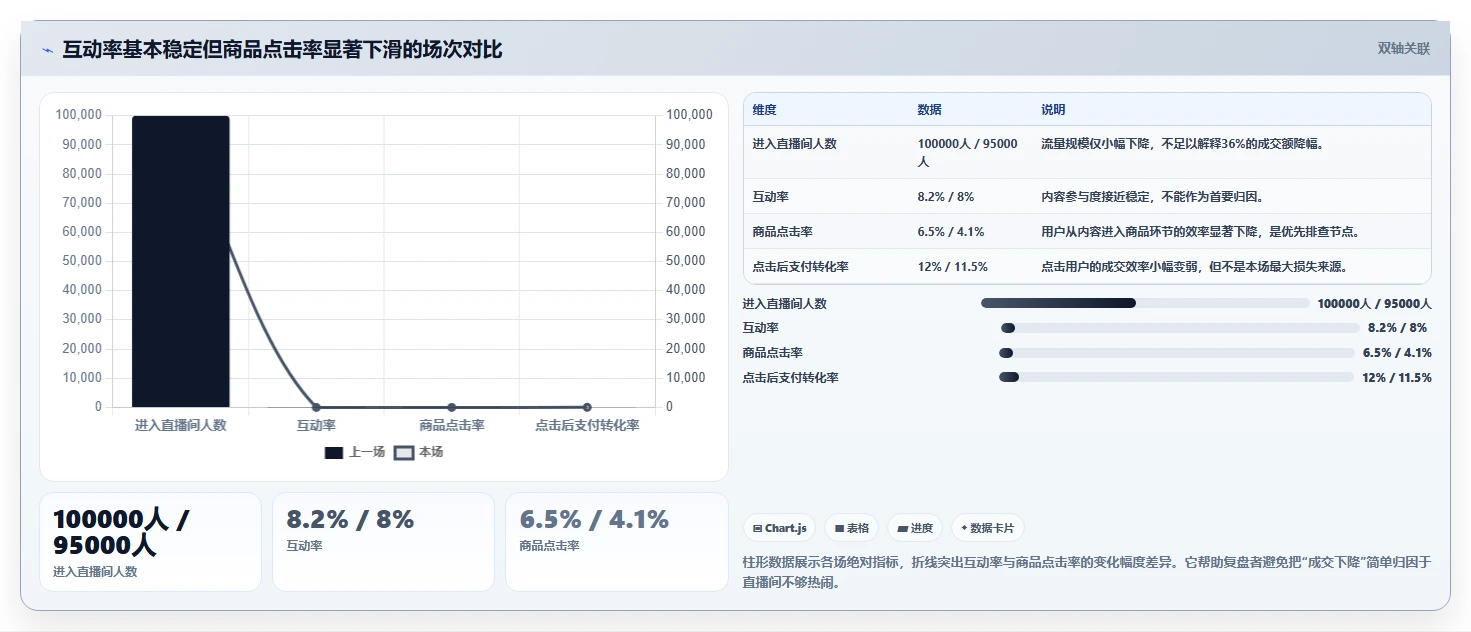Click the 维度 table column header

click(x=765, y=110)
